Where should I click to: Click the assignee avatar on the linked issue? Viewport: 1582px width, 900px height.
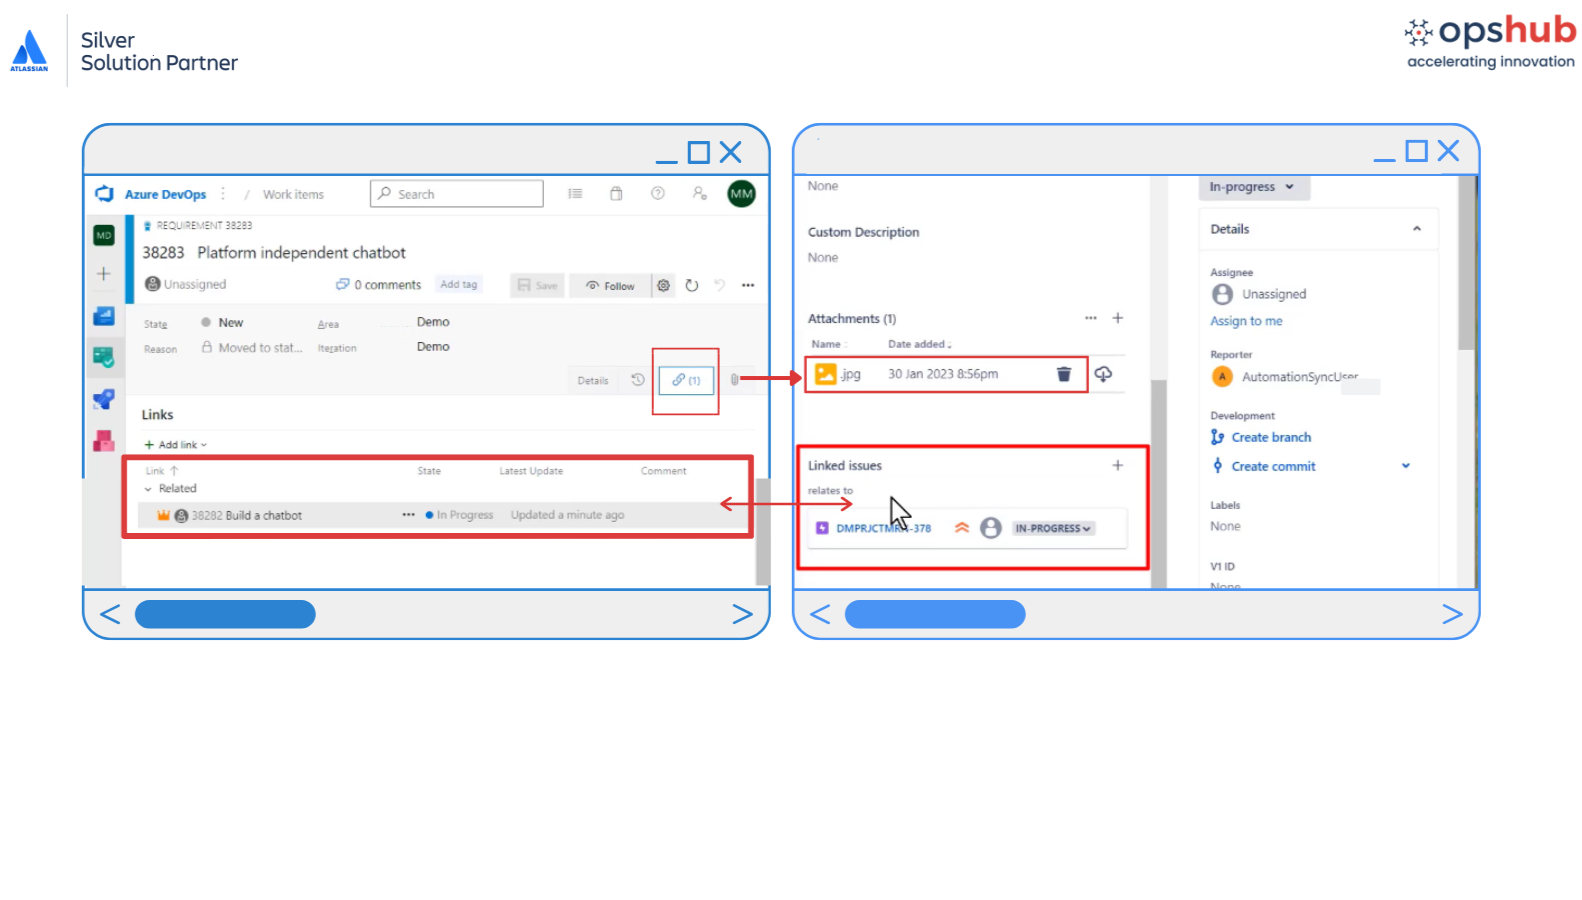(x=991, y=528)
